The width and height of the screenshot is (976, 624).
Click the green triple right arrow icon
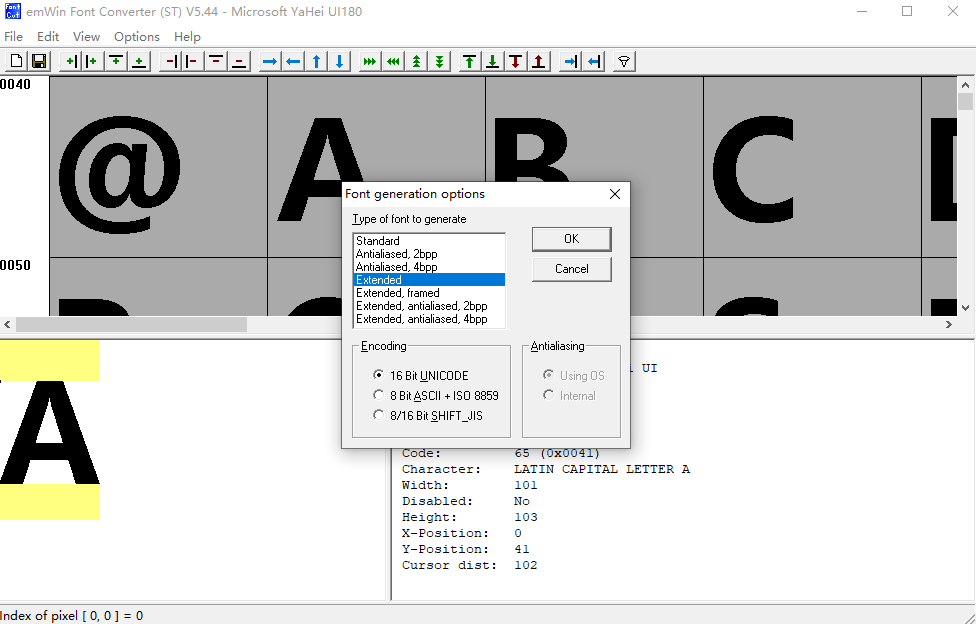pyautogui.click(x=370, y=61)
